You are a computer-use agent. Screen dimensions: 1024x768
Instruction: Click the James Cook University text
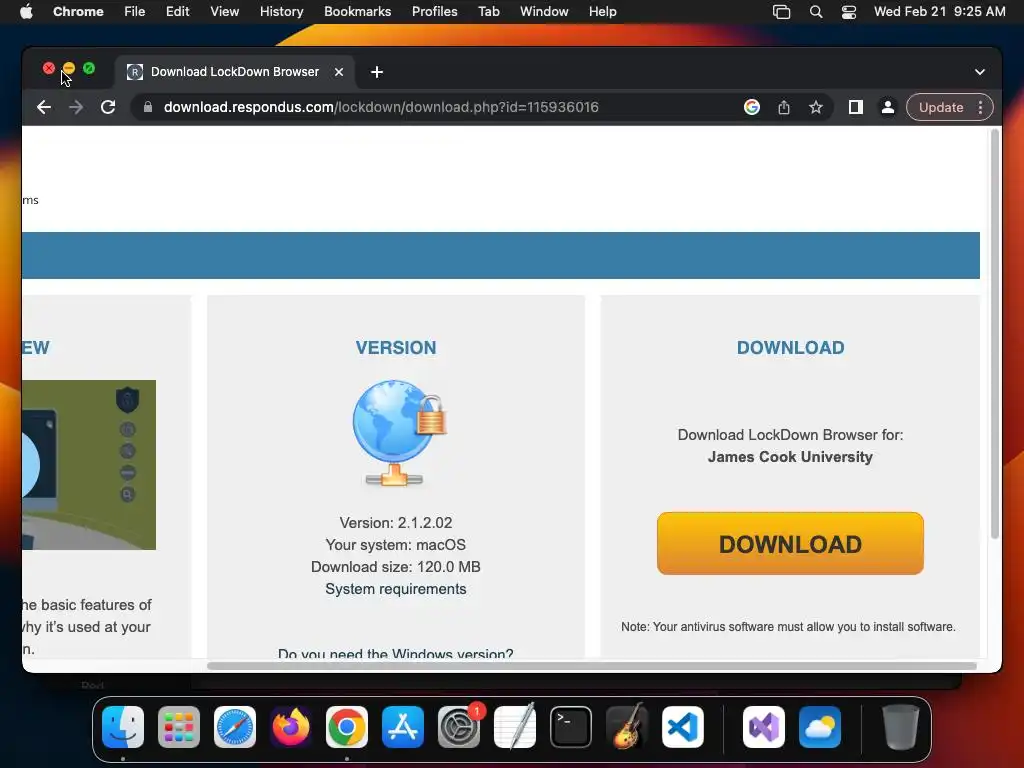[790, 456]
